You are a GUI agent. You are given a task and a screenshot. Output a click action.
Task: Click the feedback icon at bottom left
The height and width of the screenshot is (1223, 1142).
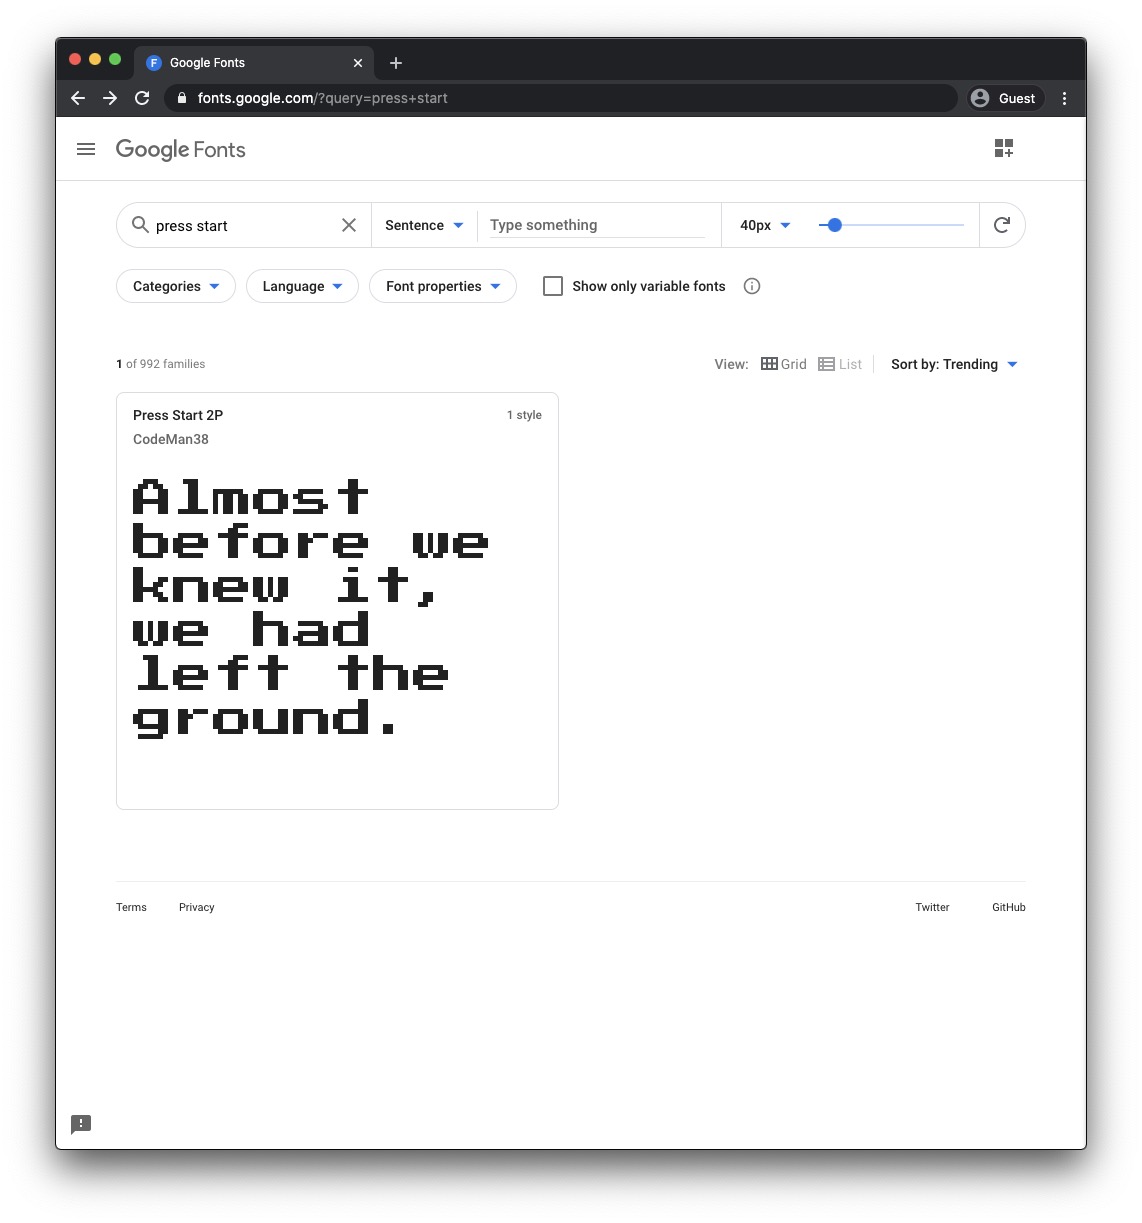(x=81, y=1124)
